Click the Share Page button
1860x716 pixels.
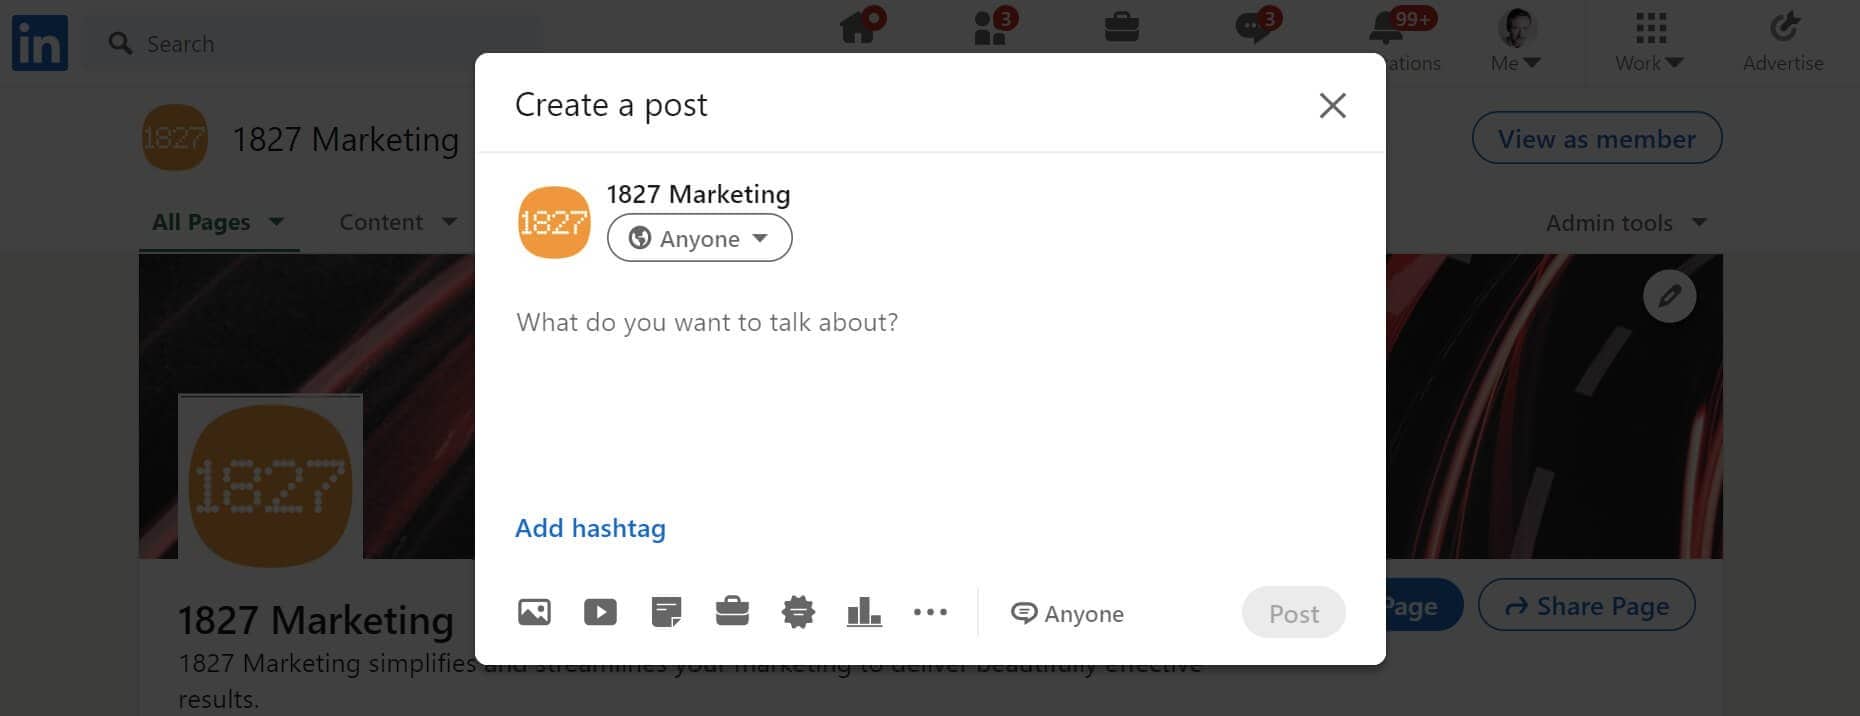[x=1586, y=605]
